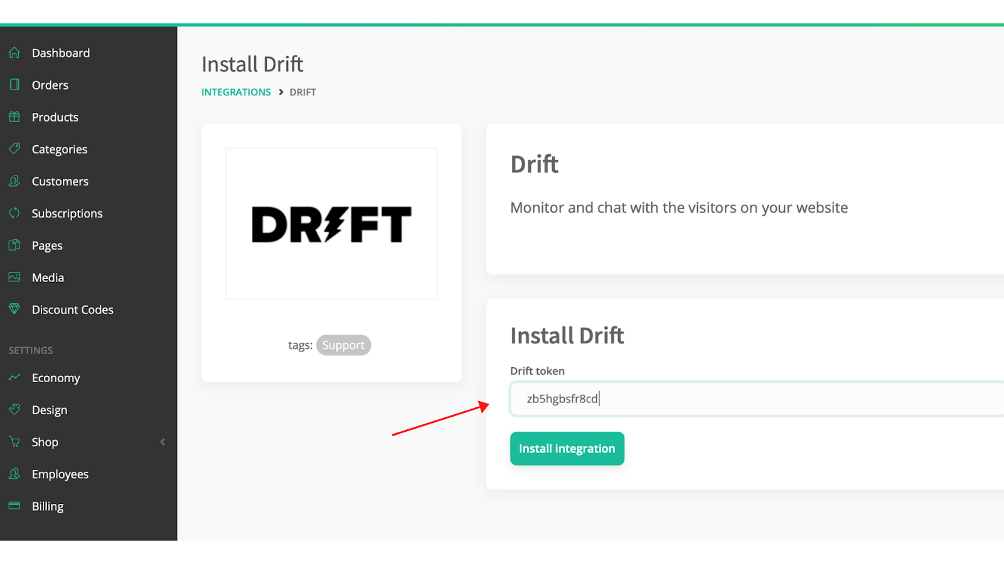1004x564 pixels.
Task: Click the Drift logo image
Action: pos(332,224)
